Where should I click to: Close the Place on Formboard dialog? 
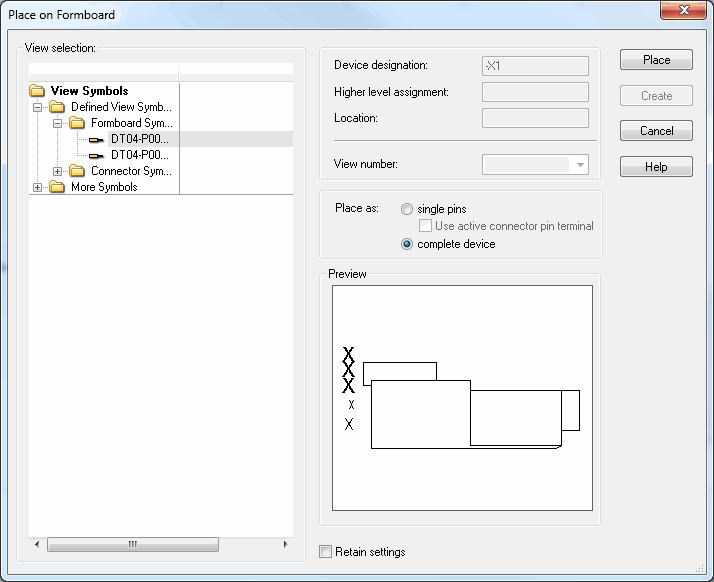click(x=684, y=11)
